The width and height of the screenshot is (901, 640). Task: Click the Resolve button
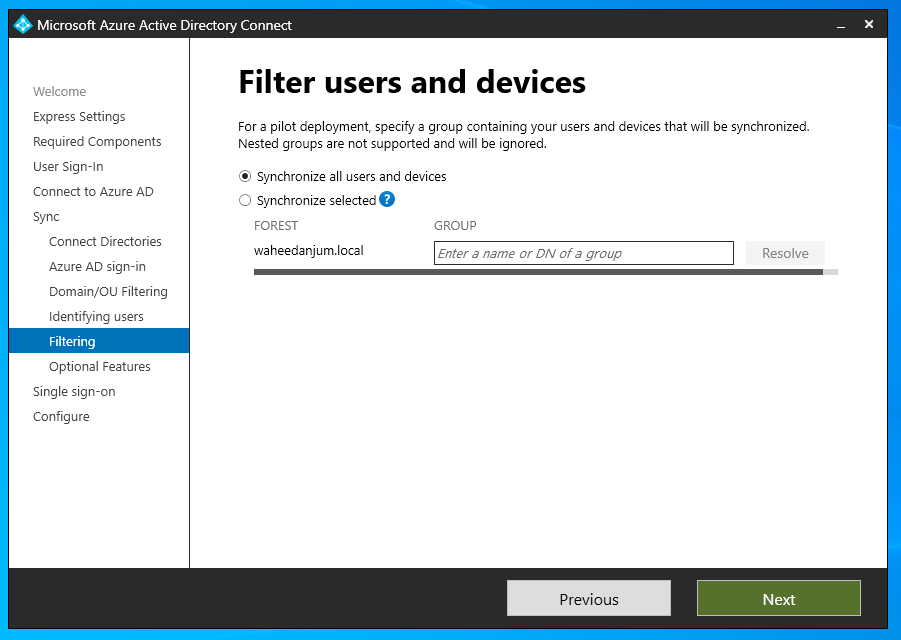[x=785, y=253]
